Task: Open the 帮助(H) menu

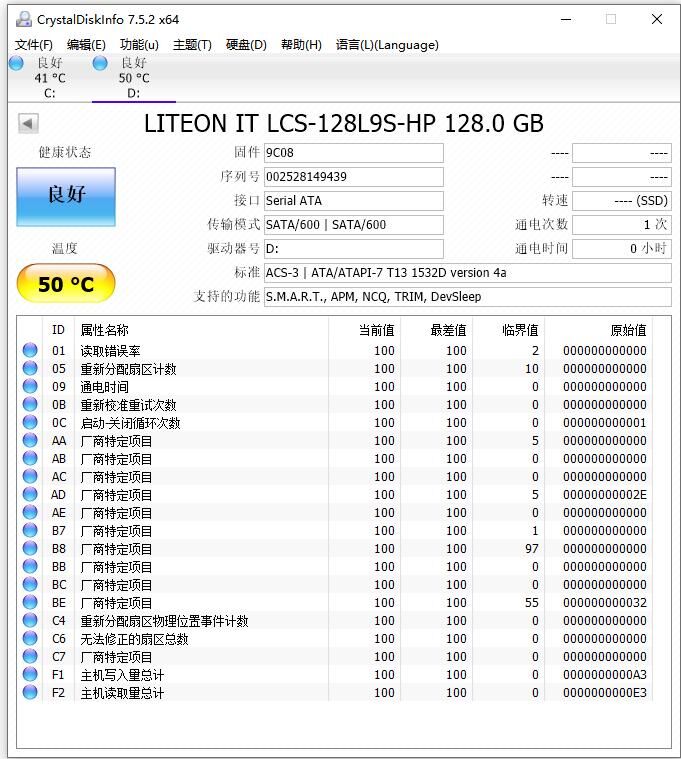Action: 301,45
